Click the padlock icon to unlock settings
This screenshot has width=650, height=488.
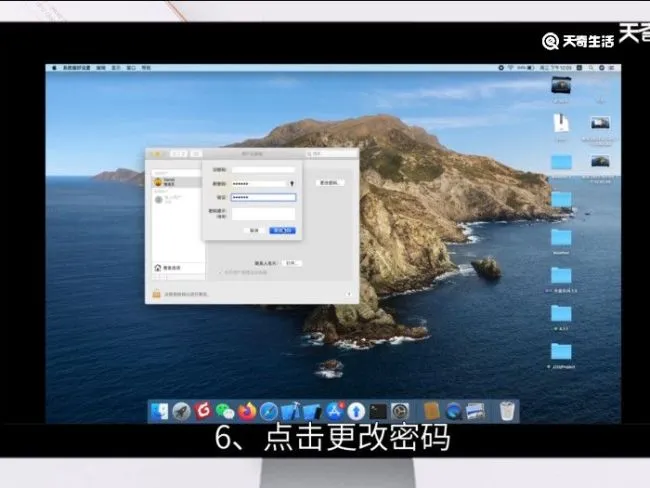tap(156, 294)
